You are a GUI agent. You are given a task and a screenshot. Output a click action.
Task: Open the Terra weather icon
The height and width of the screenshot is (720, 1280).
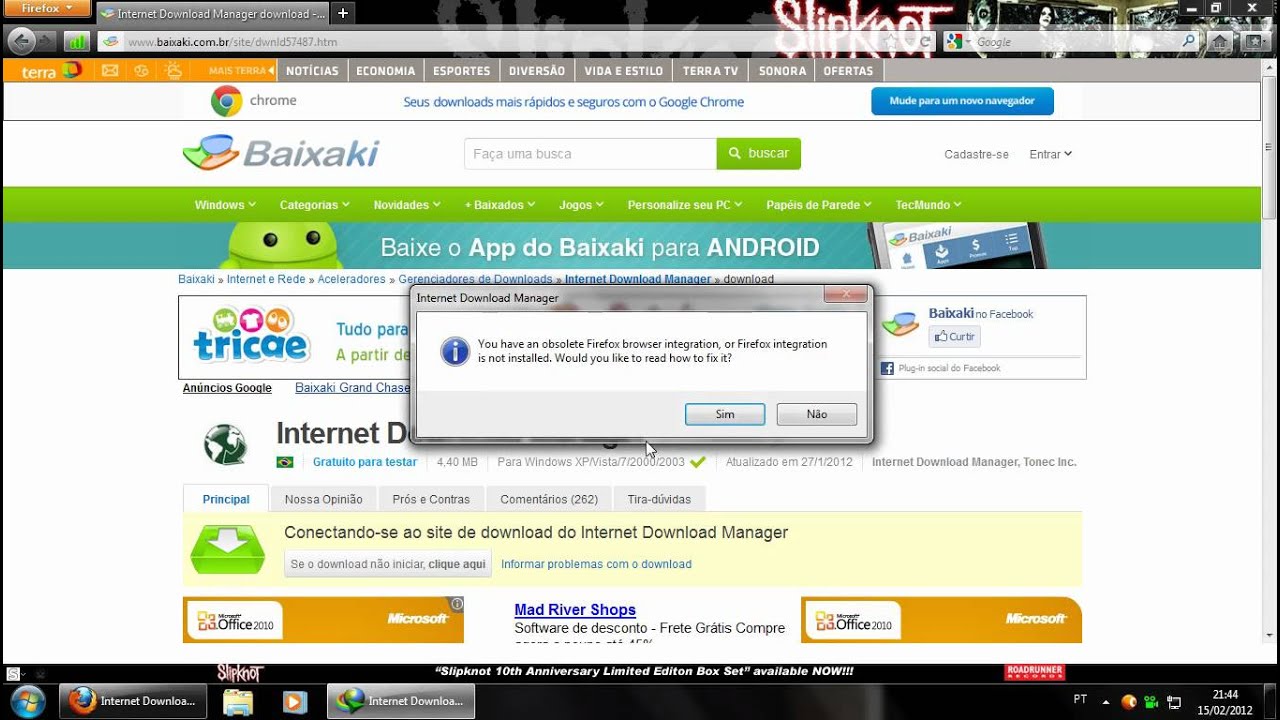point(173,71)
